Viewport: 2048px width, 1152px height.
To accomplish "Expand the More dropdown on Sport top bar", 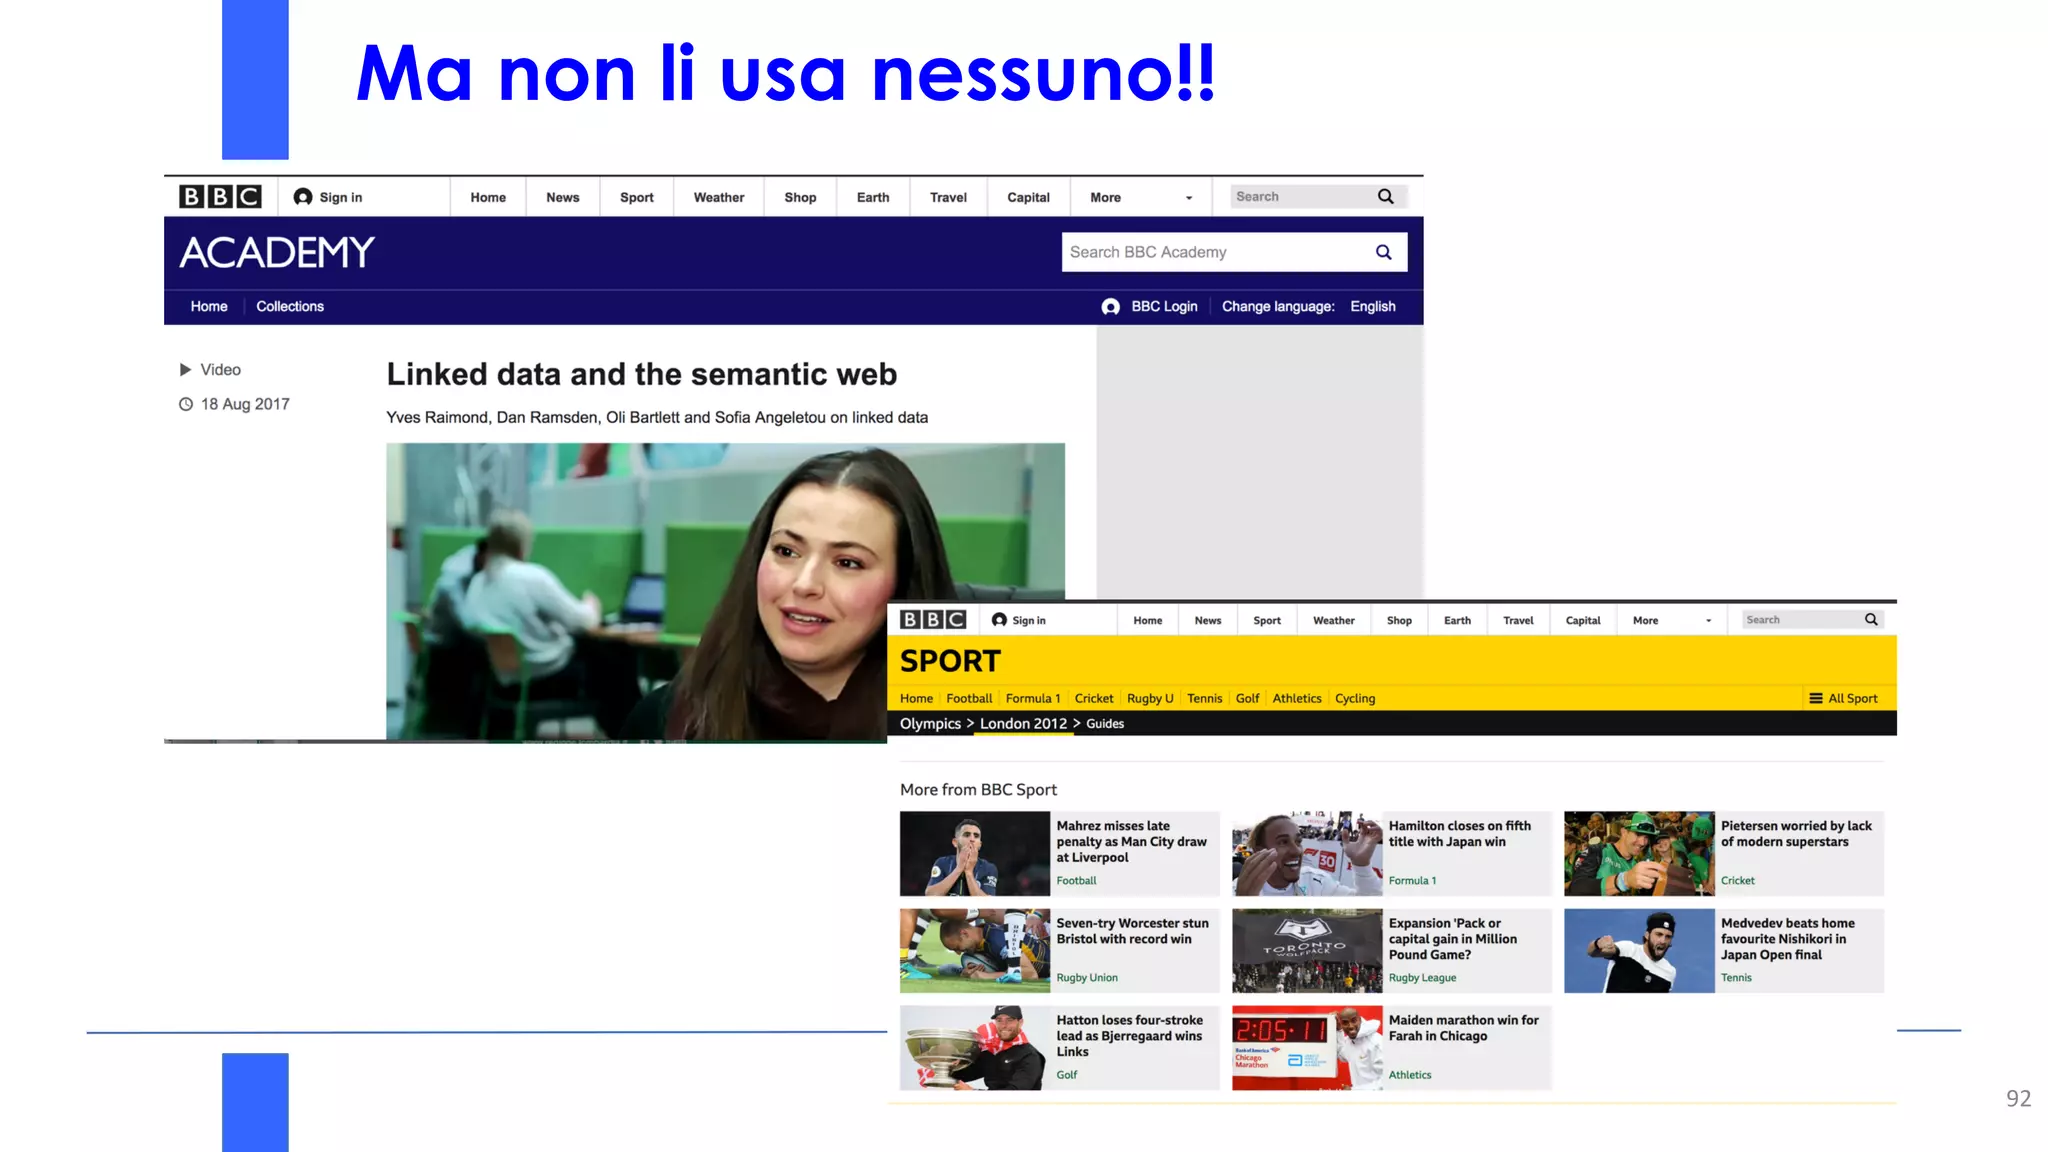I will pyautogui.click(x=1672, y=620).
